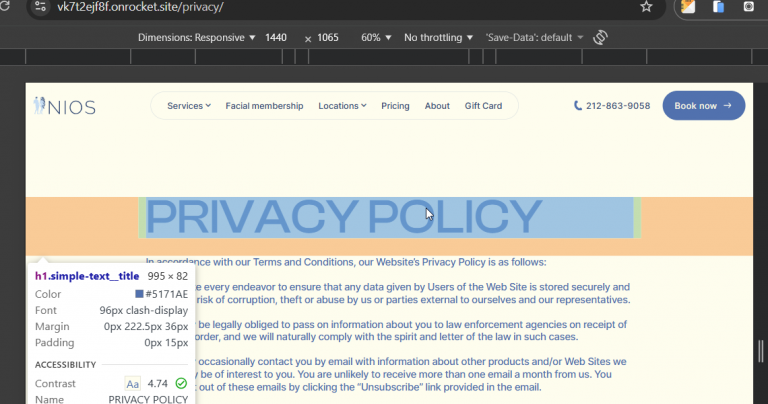This screenshot has height=404, width=768.
Task: Click the phone icon beside 212-863-9058
Action: point(578,106)
